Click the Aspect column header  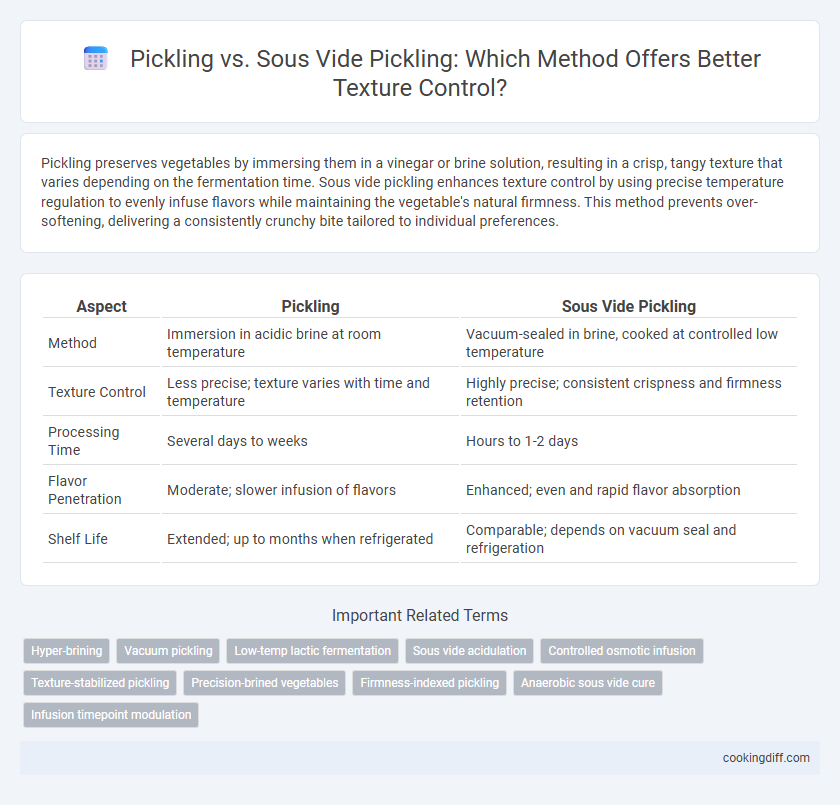coord(101,306)
